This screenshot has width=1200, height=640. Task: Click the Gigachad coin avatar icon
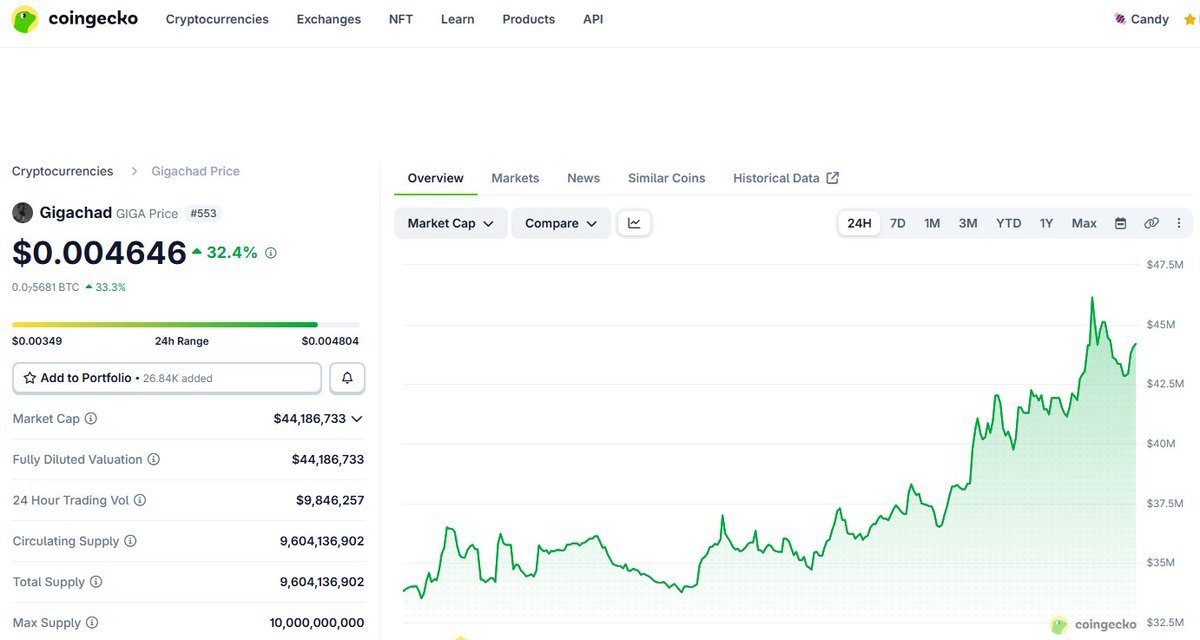tap(22, 212)
